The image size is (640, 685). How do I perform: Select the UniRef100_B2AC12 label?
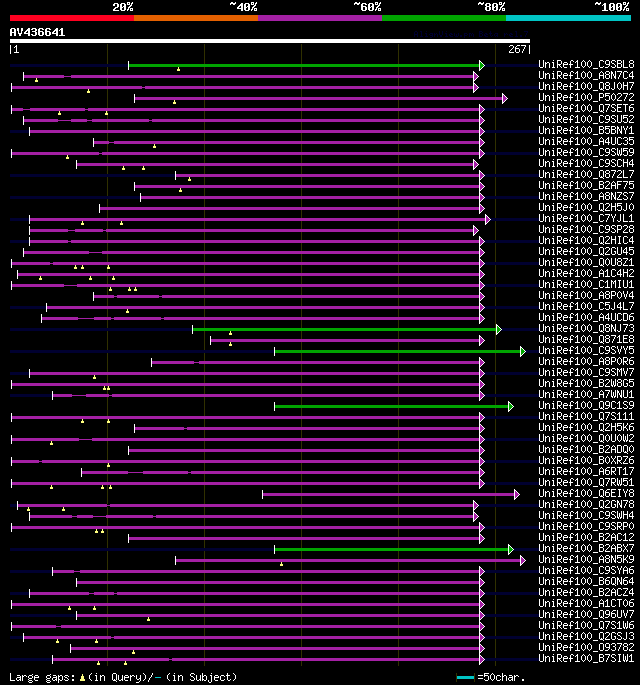tap(586, 538)
